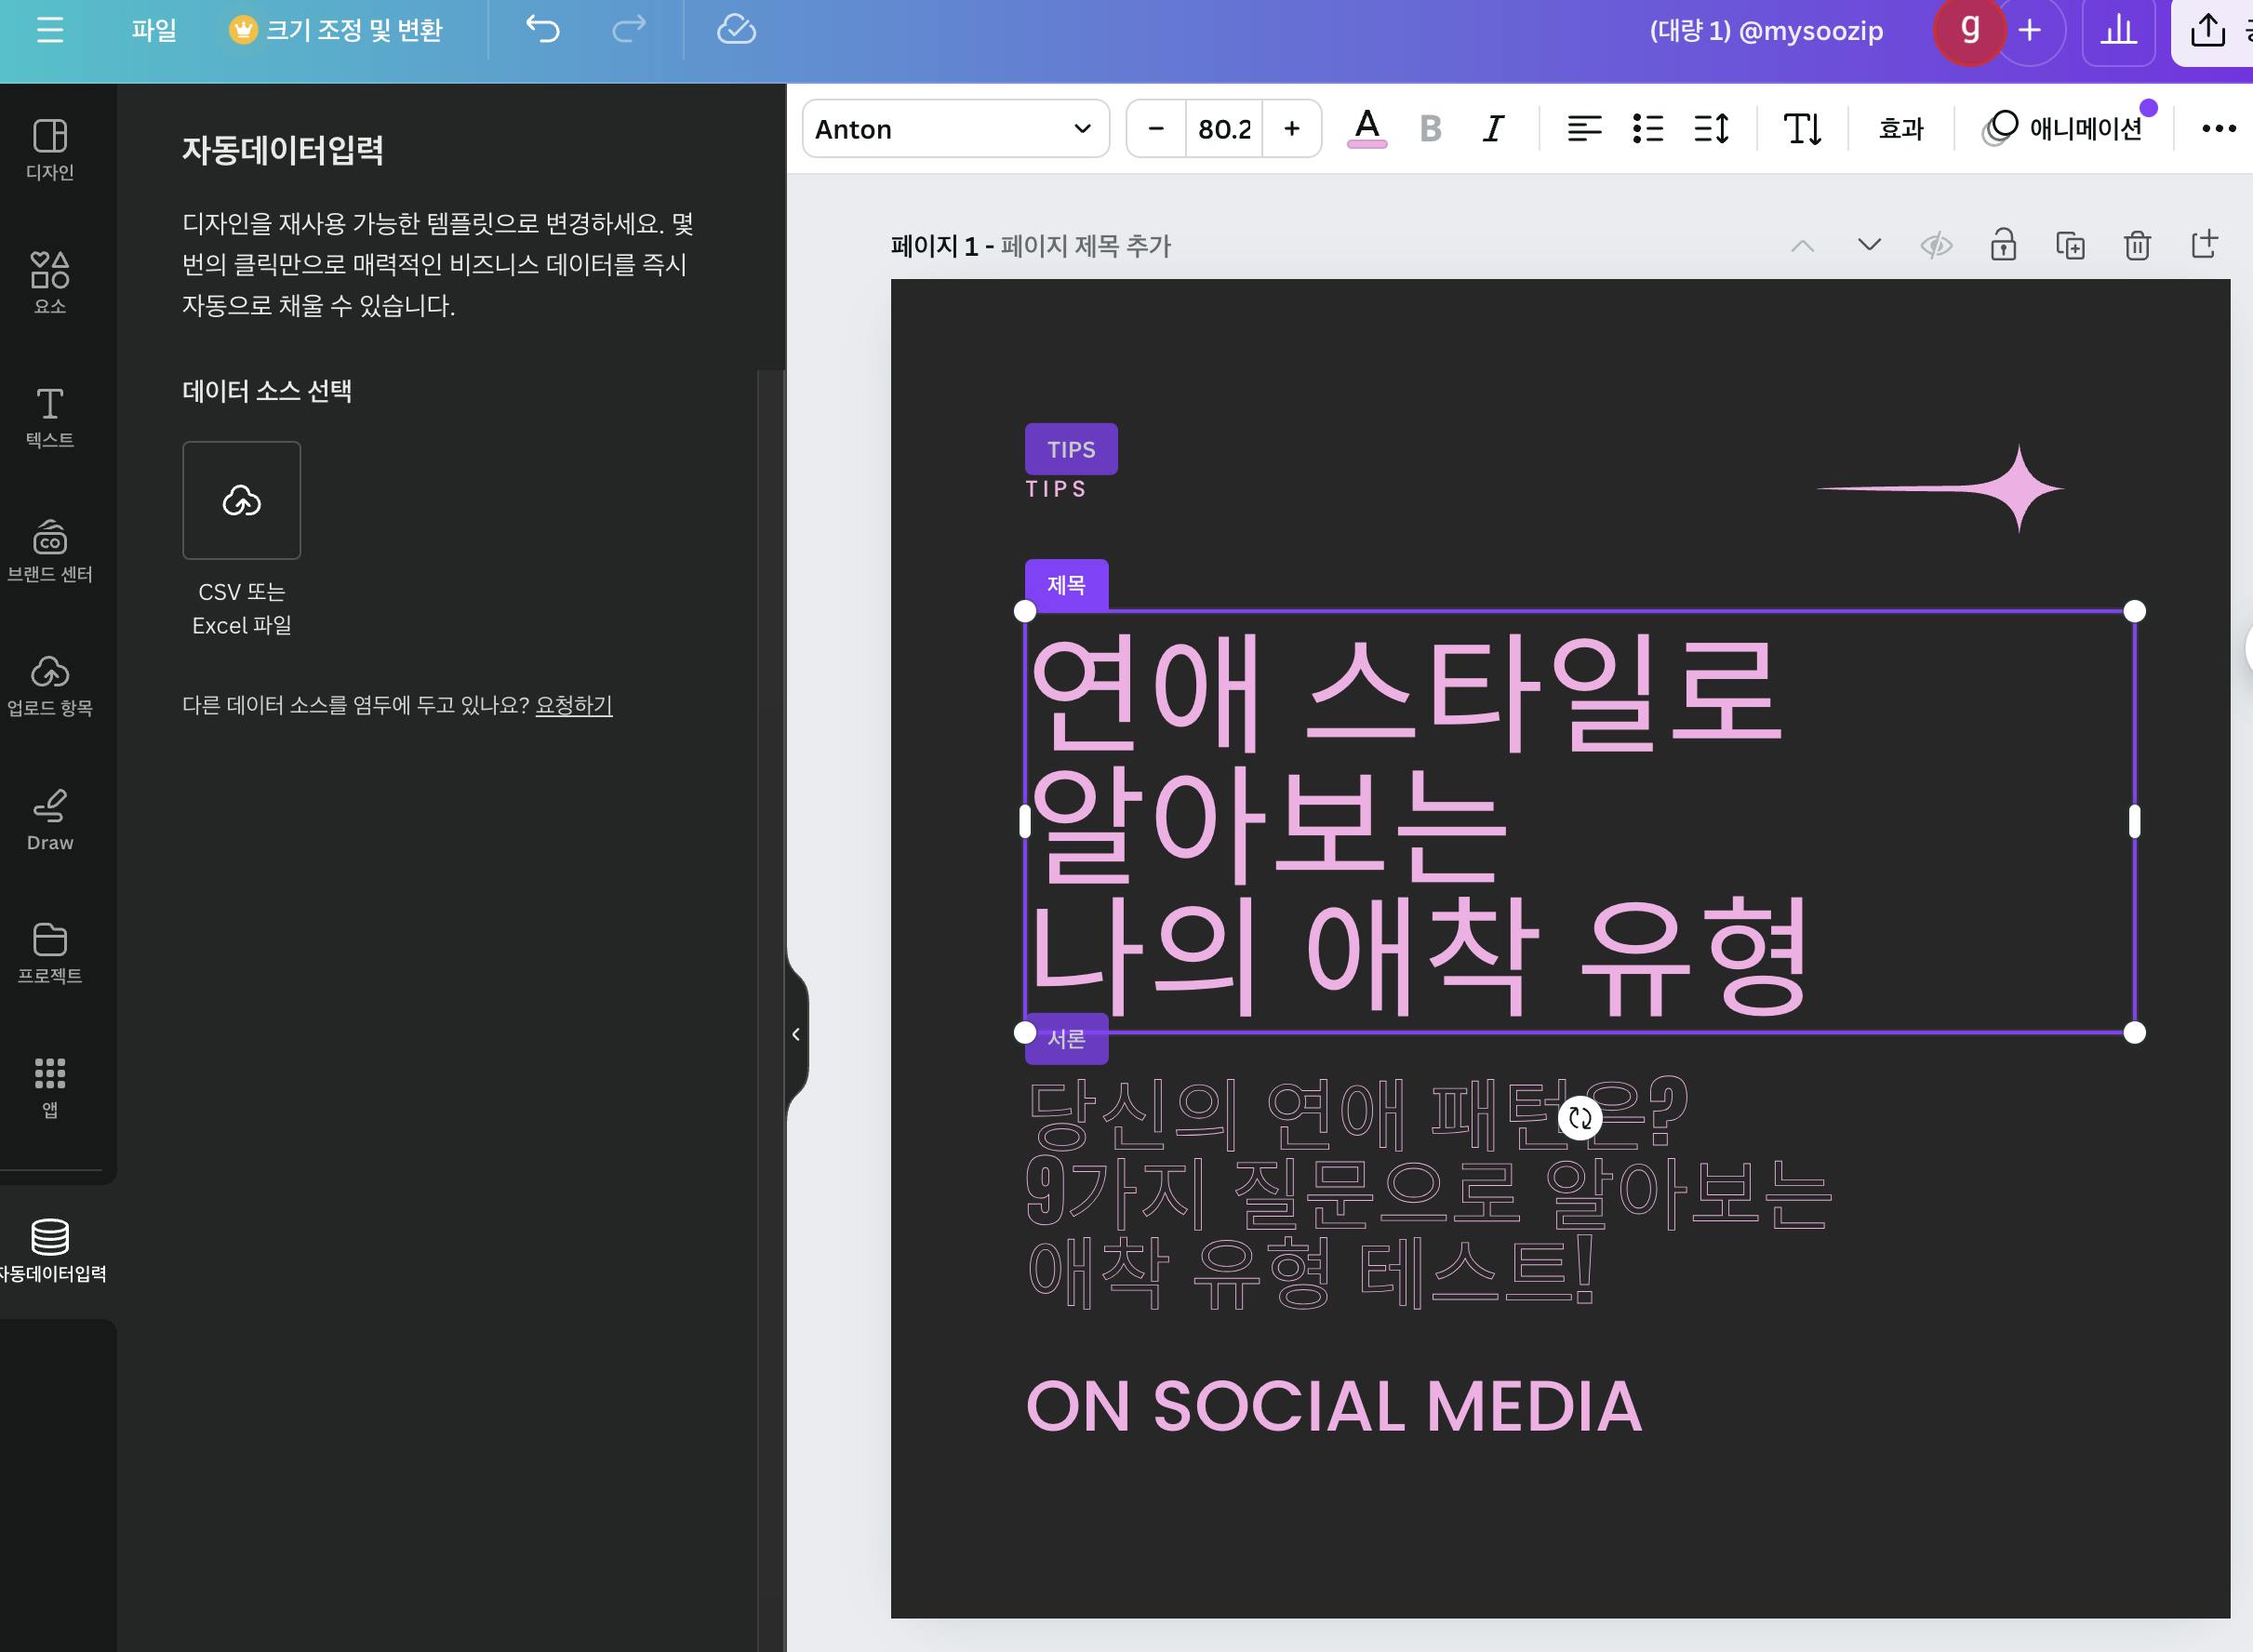
Task: Toggle page visibility with the eye icon
Action: tap(1936, 245)
